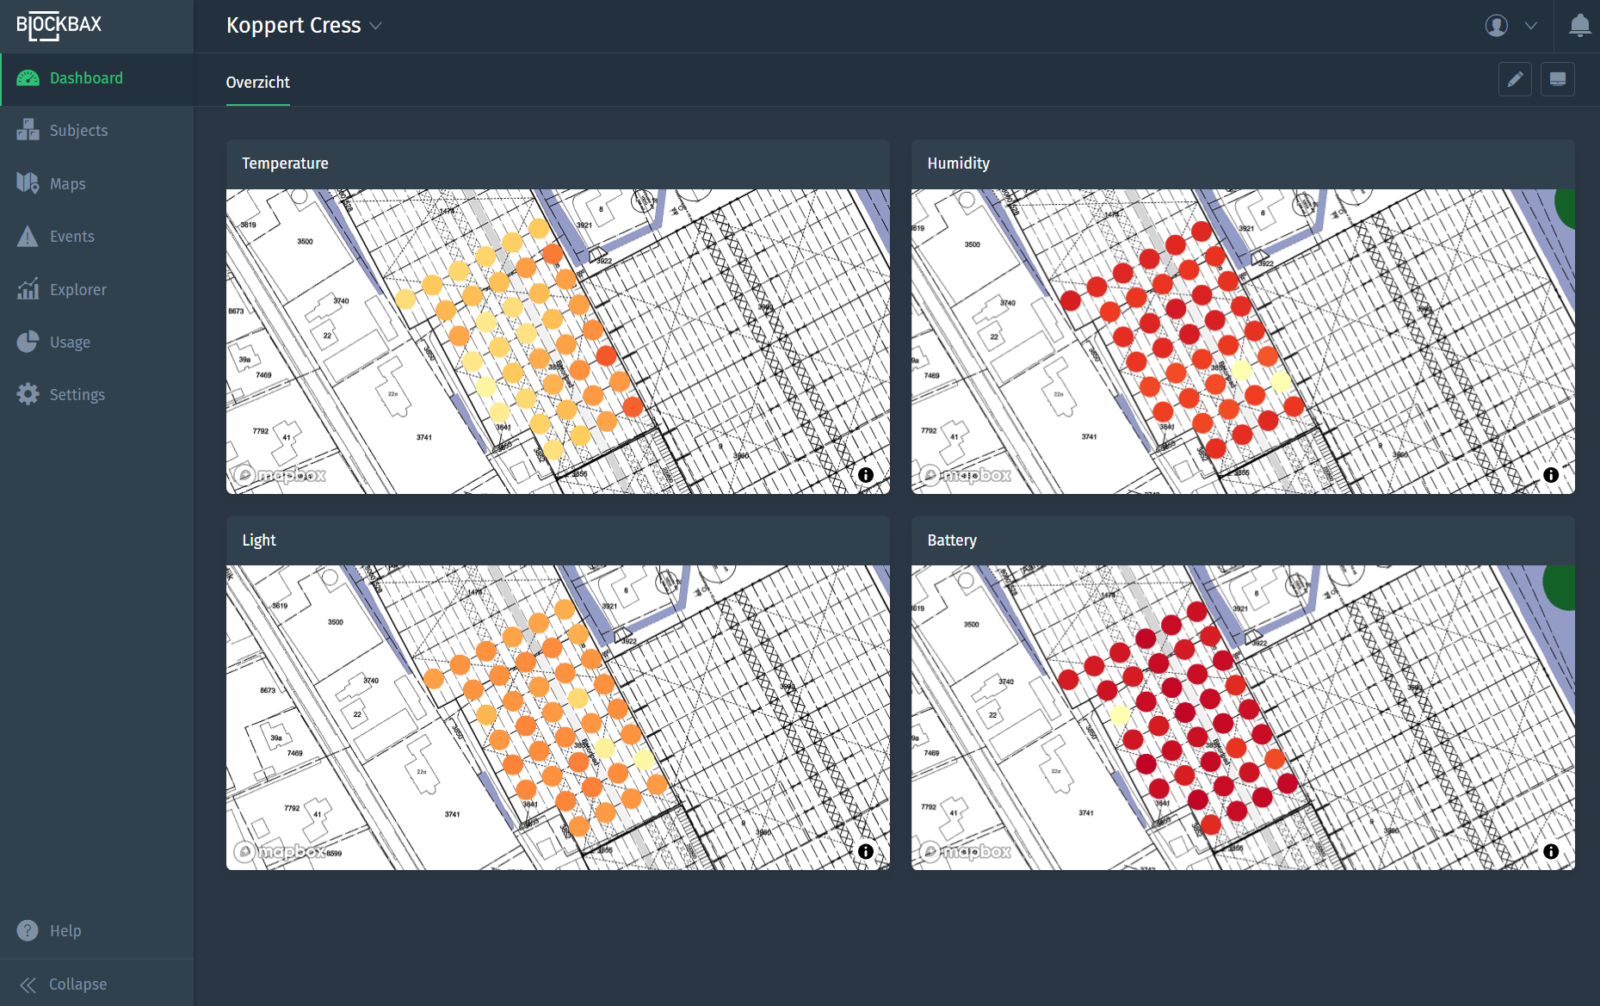The width and height of the screenshot is (1600, 1006).
Task: Expand the user menu chevron
Action: (1530, 26)
